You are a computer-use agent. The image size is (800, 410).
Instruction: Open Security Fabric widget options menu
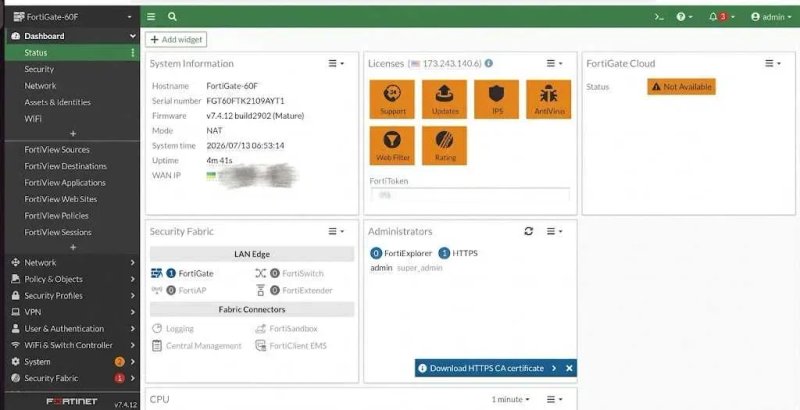click(x=336, y=231)
